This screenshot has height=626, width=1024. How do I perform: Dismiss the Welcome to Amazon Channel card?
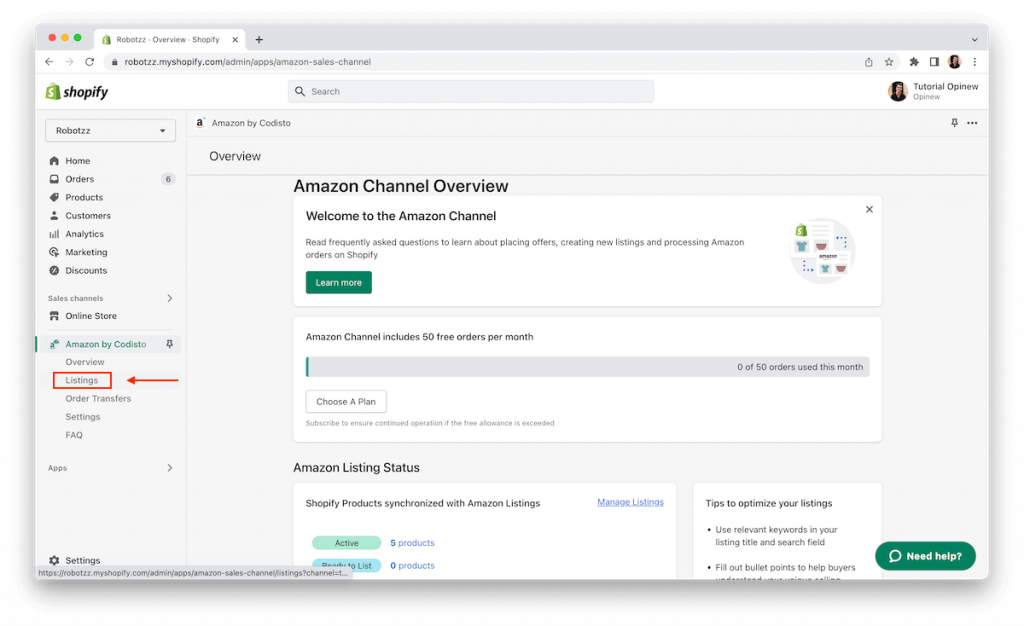click(x=869, y=210)
